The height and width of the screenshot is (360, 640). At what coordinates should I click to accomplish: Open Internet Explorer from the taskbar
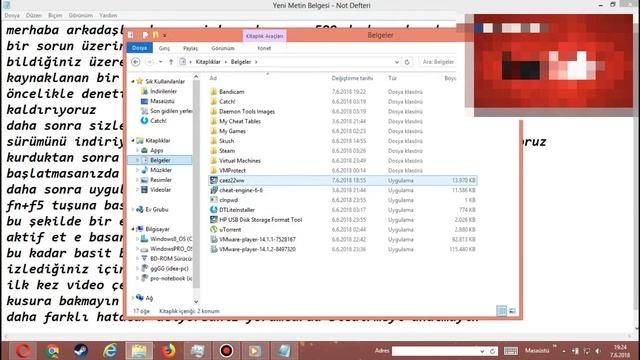(x=110, y=351)
